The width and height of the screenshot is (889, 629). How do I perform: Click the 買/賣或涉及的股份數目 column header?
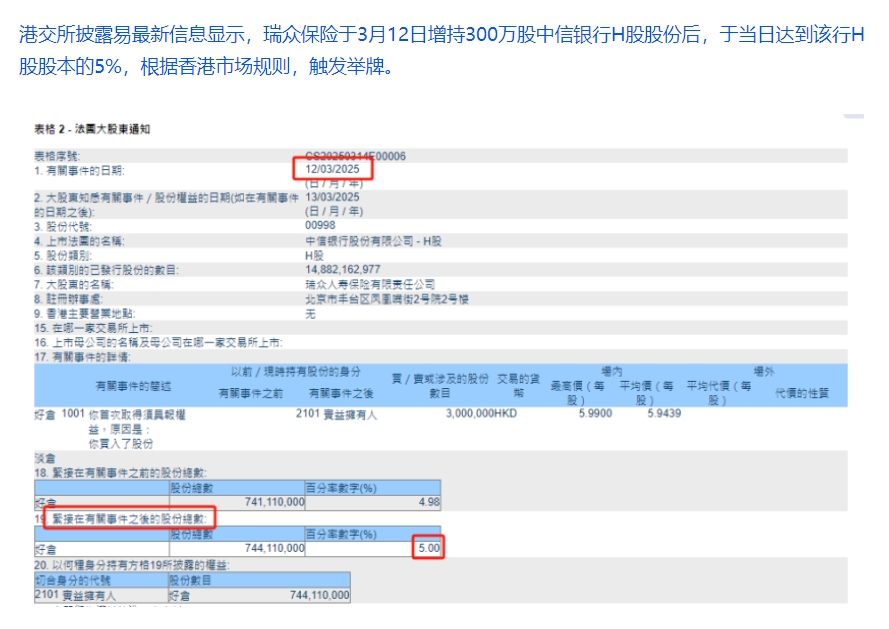point(440,386)
